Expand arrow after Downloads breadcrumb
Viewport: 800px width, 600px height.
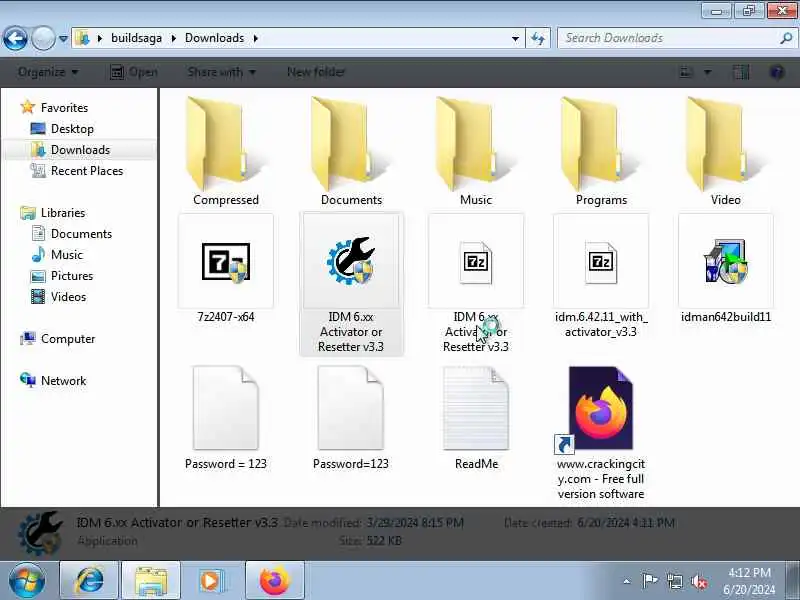coord(255,38)
